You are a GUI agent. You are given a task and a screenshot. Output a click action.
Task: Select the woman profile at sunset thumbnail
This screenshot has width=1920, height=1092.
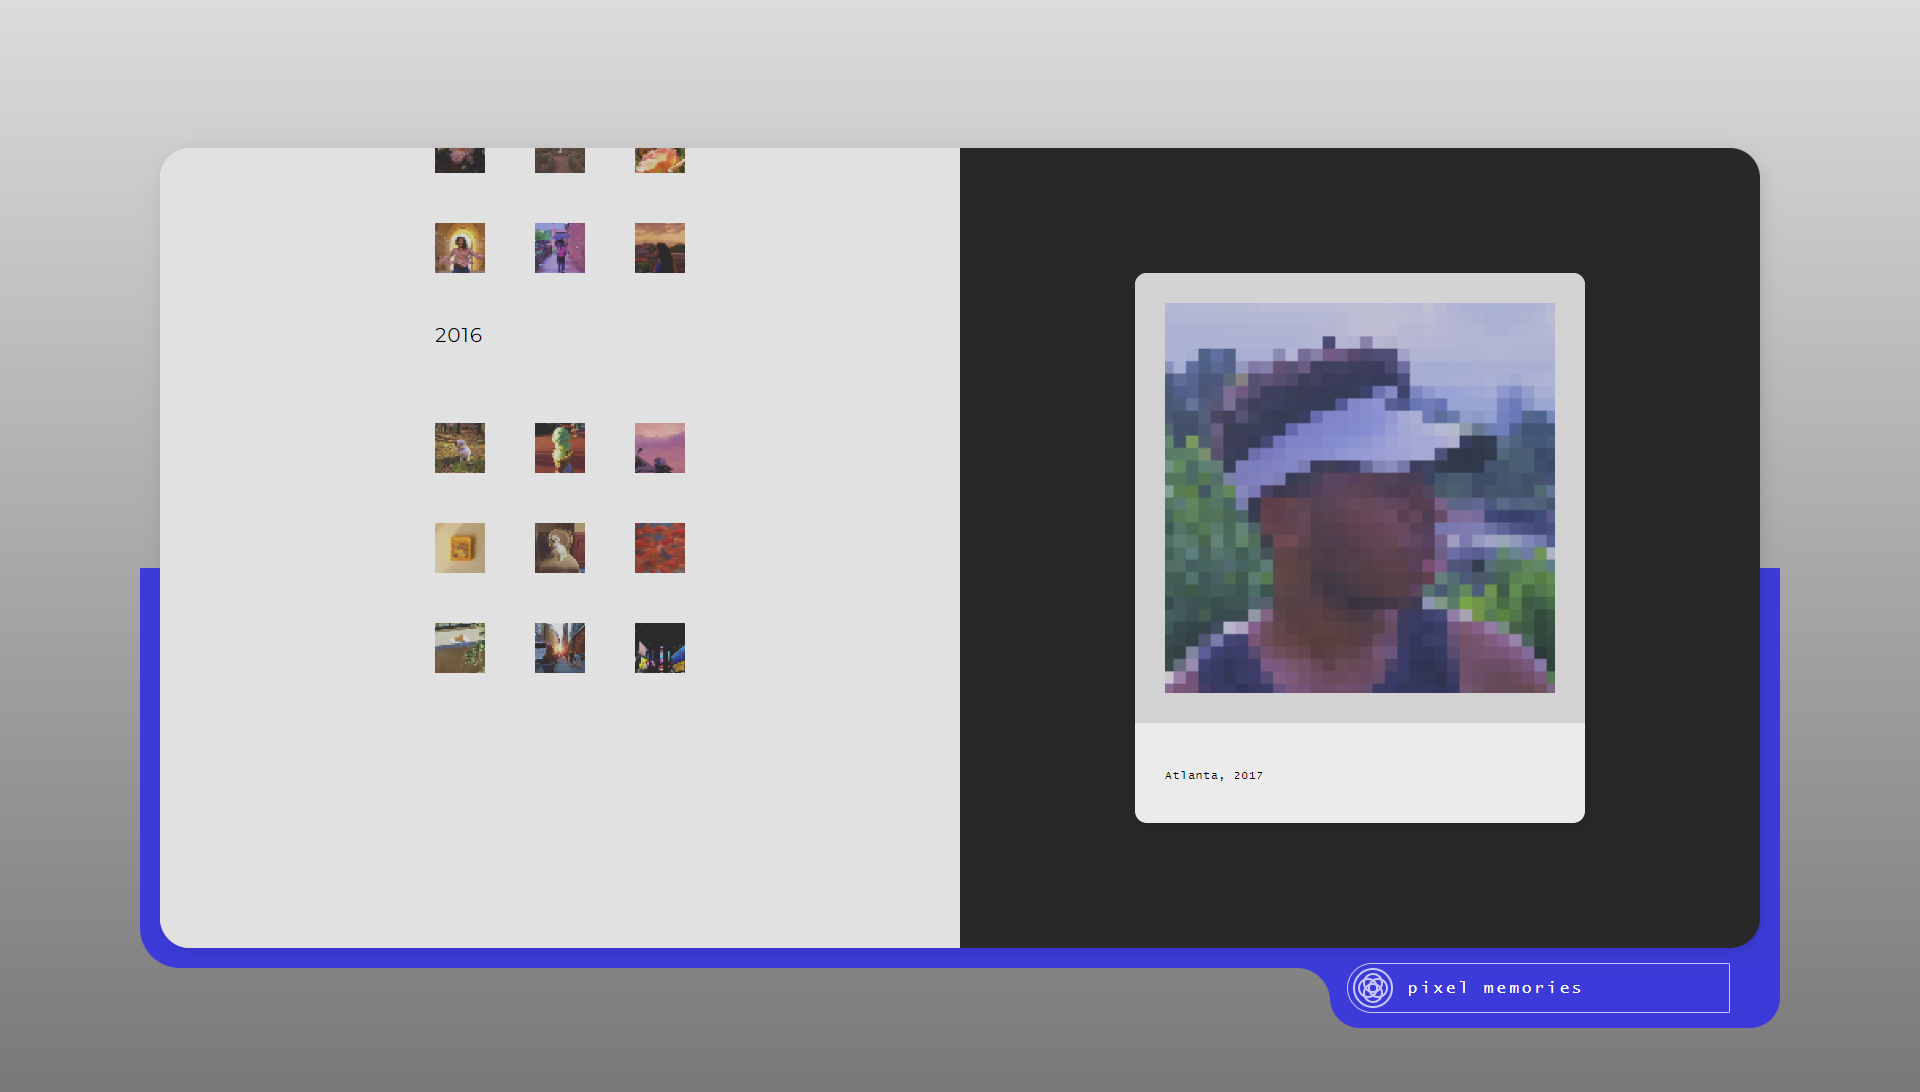coord(660,248)
